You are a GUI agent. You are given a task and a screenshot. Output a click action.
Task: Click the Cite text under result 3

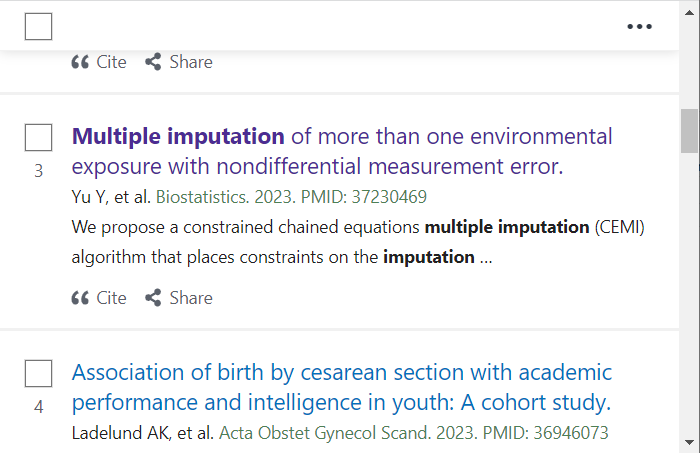tap(112, 298)
